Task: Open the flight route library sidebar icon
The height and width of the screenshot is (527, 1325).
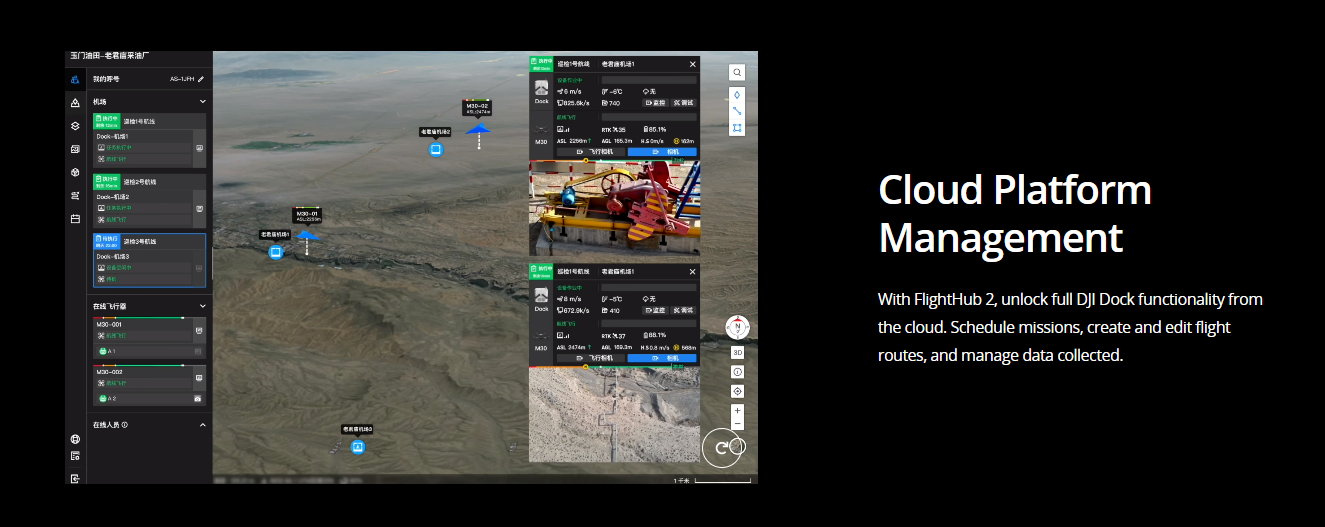Action: coord(75,196)
